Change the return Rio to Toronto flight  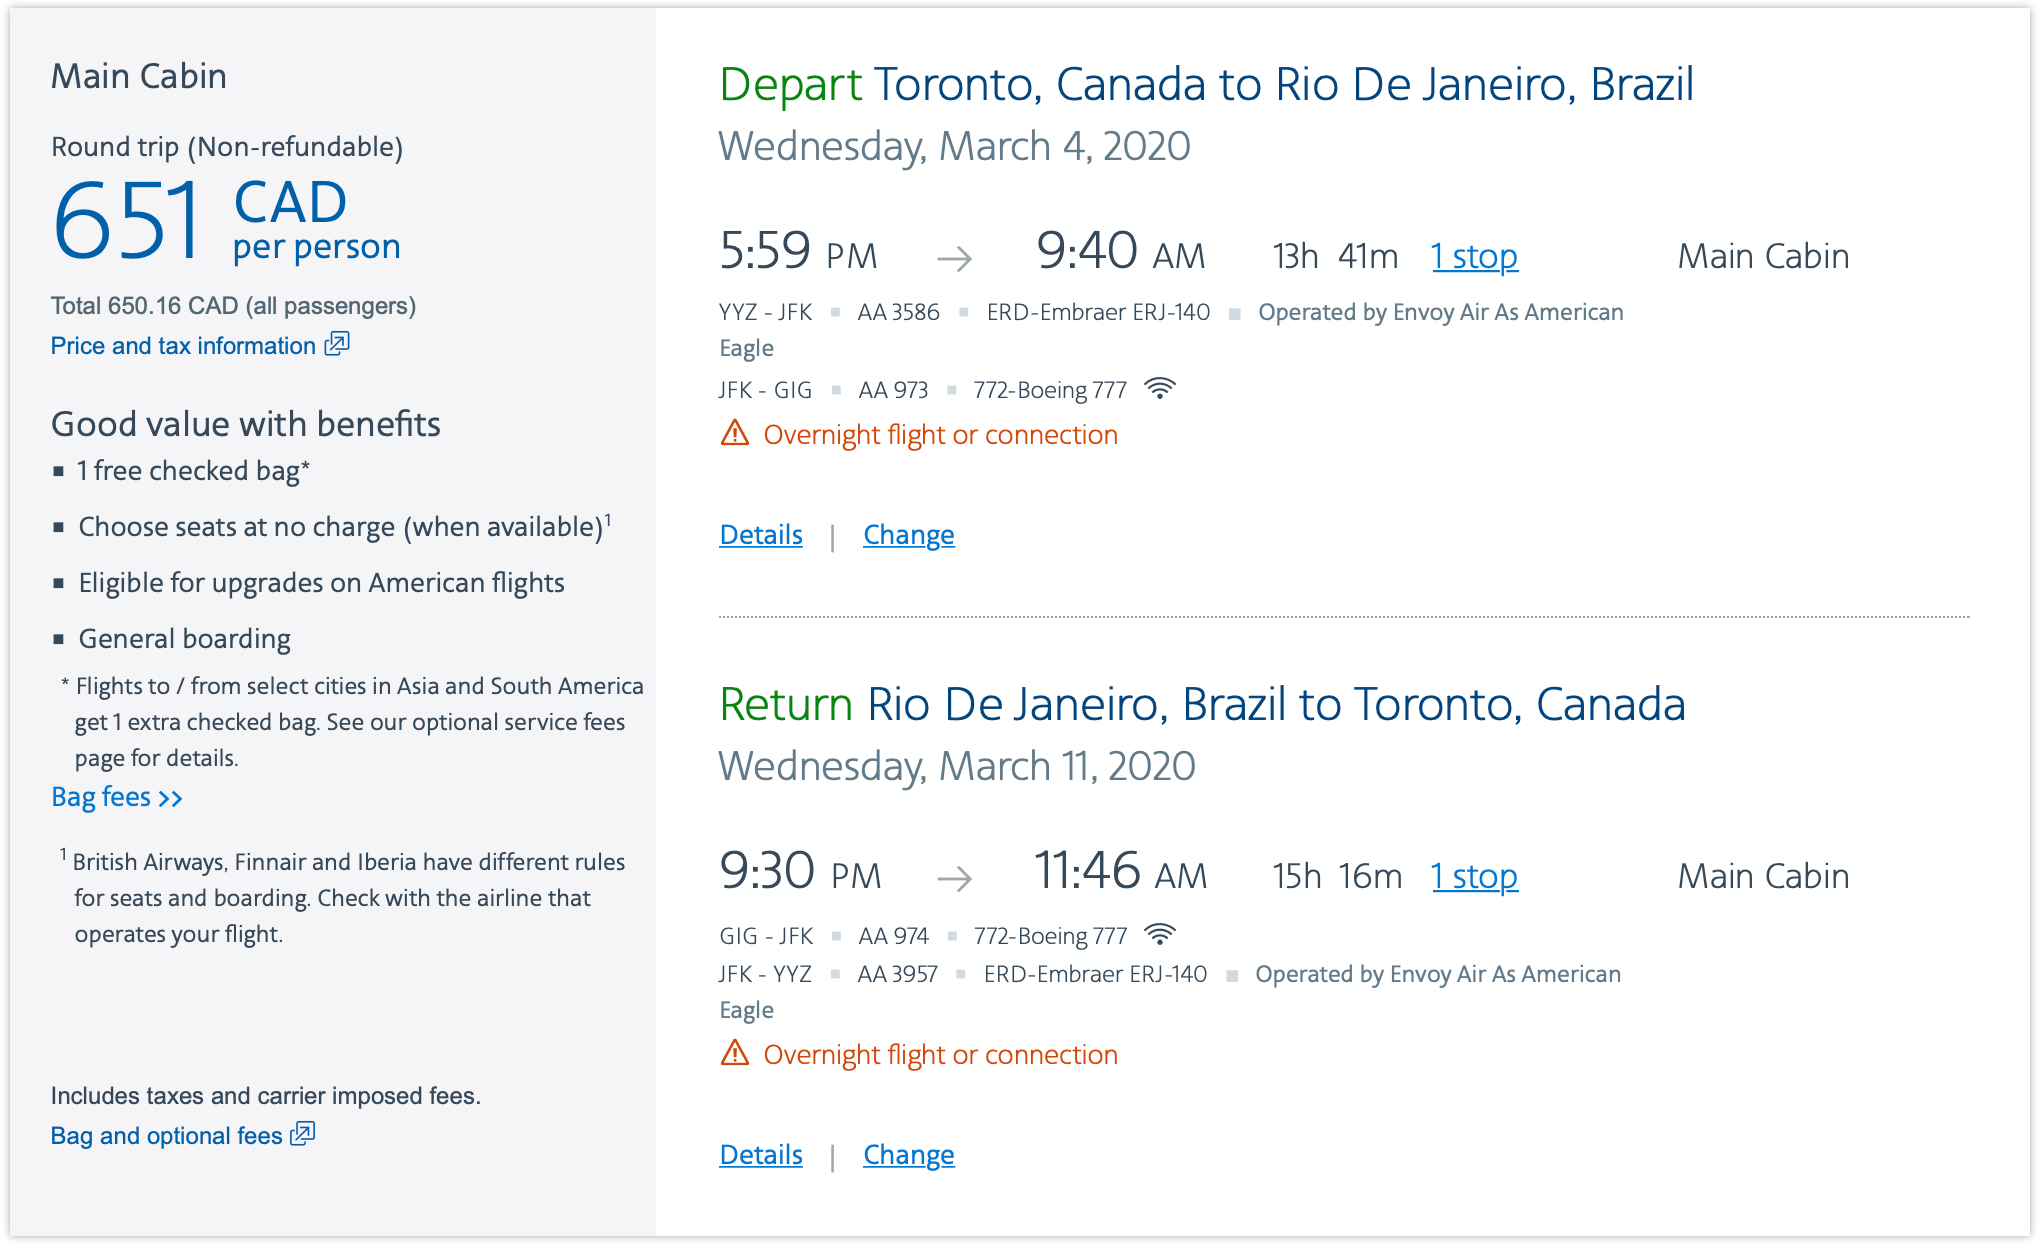point(908,1155)
